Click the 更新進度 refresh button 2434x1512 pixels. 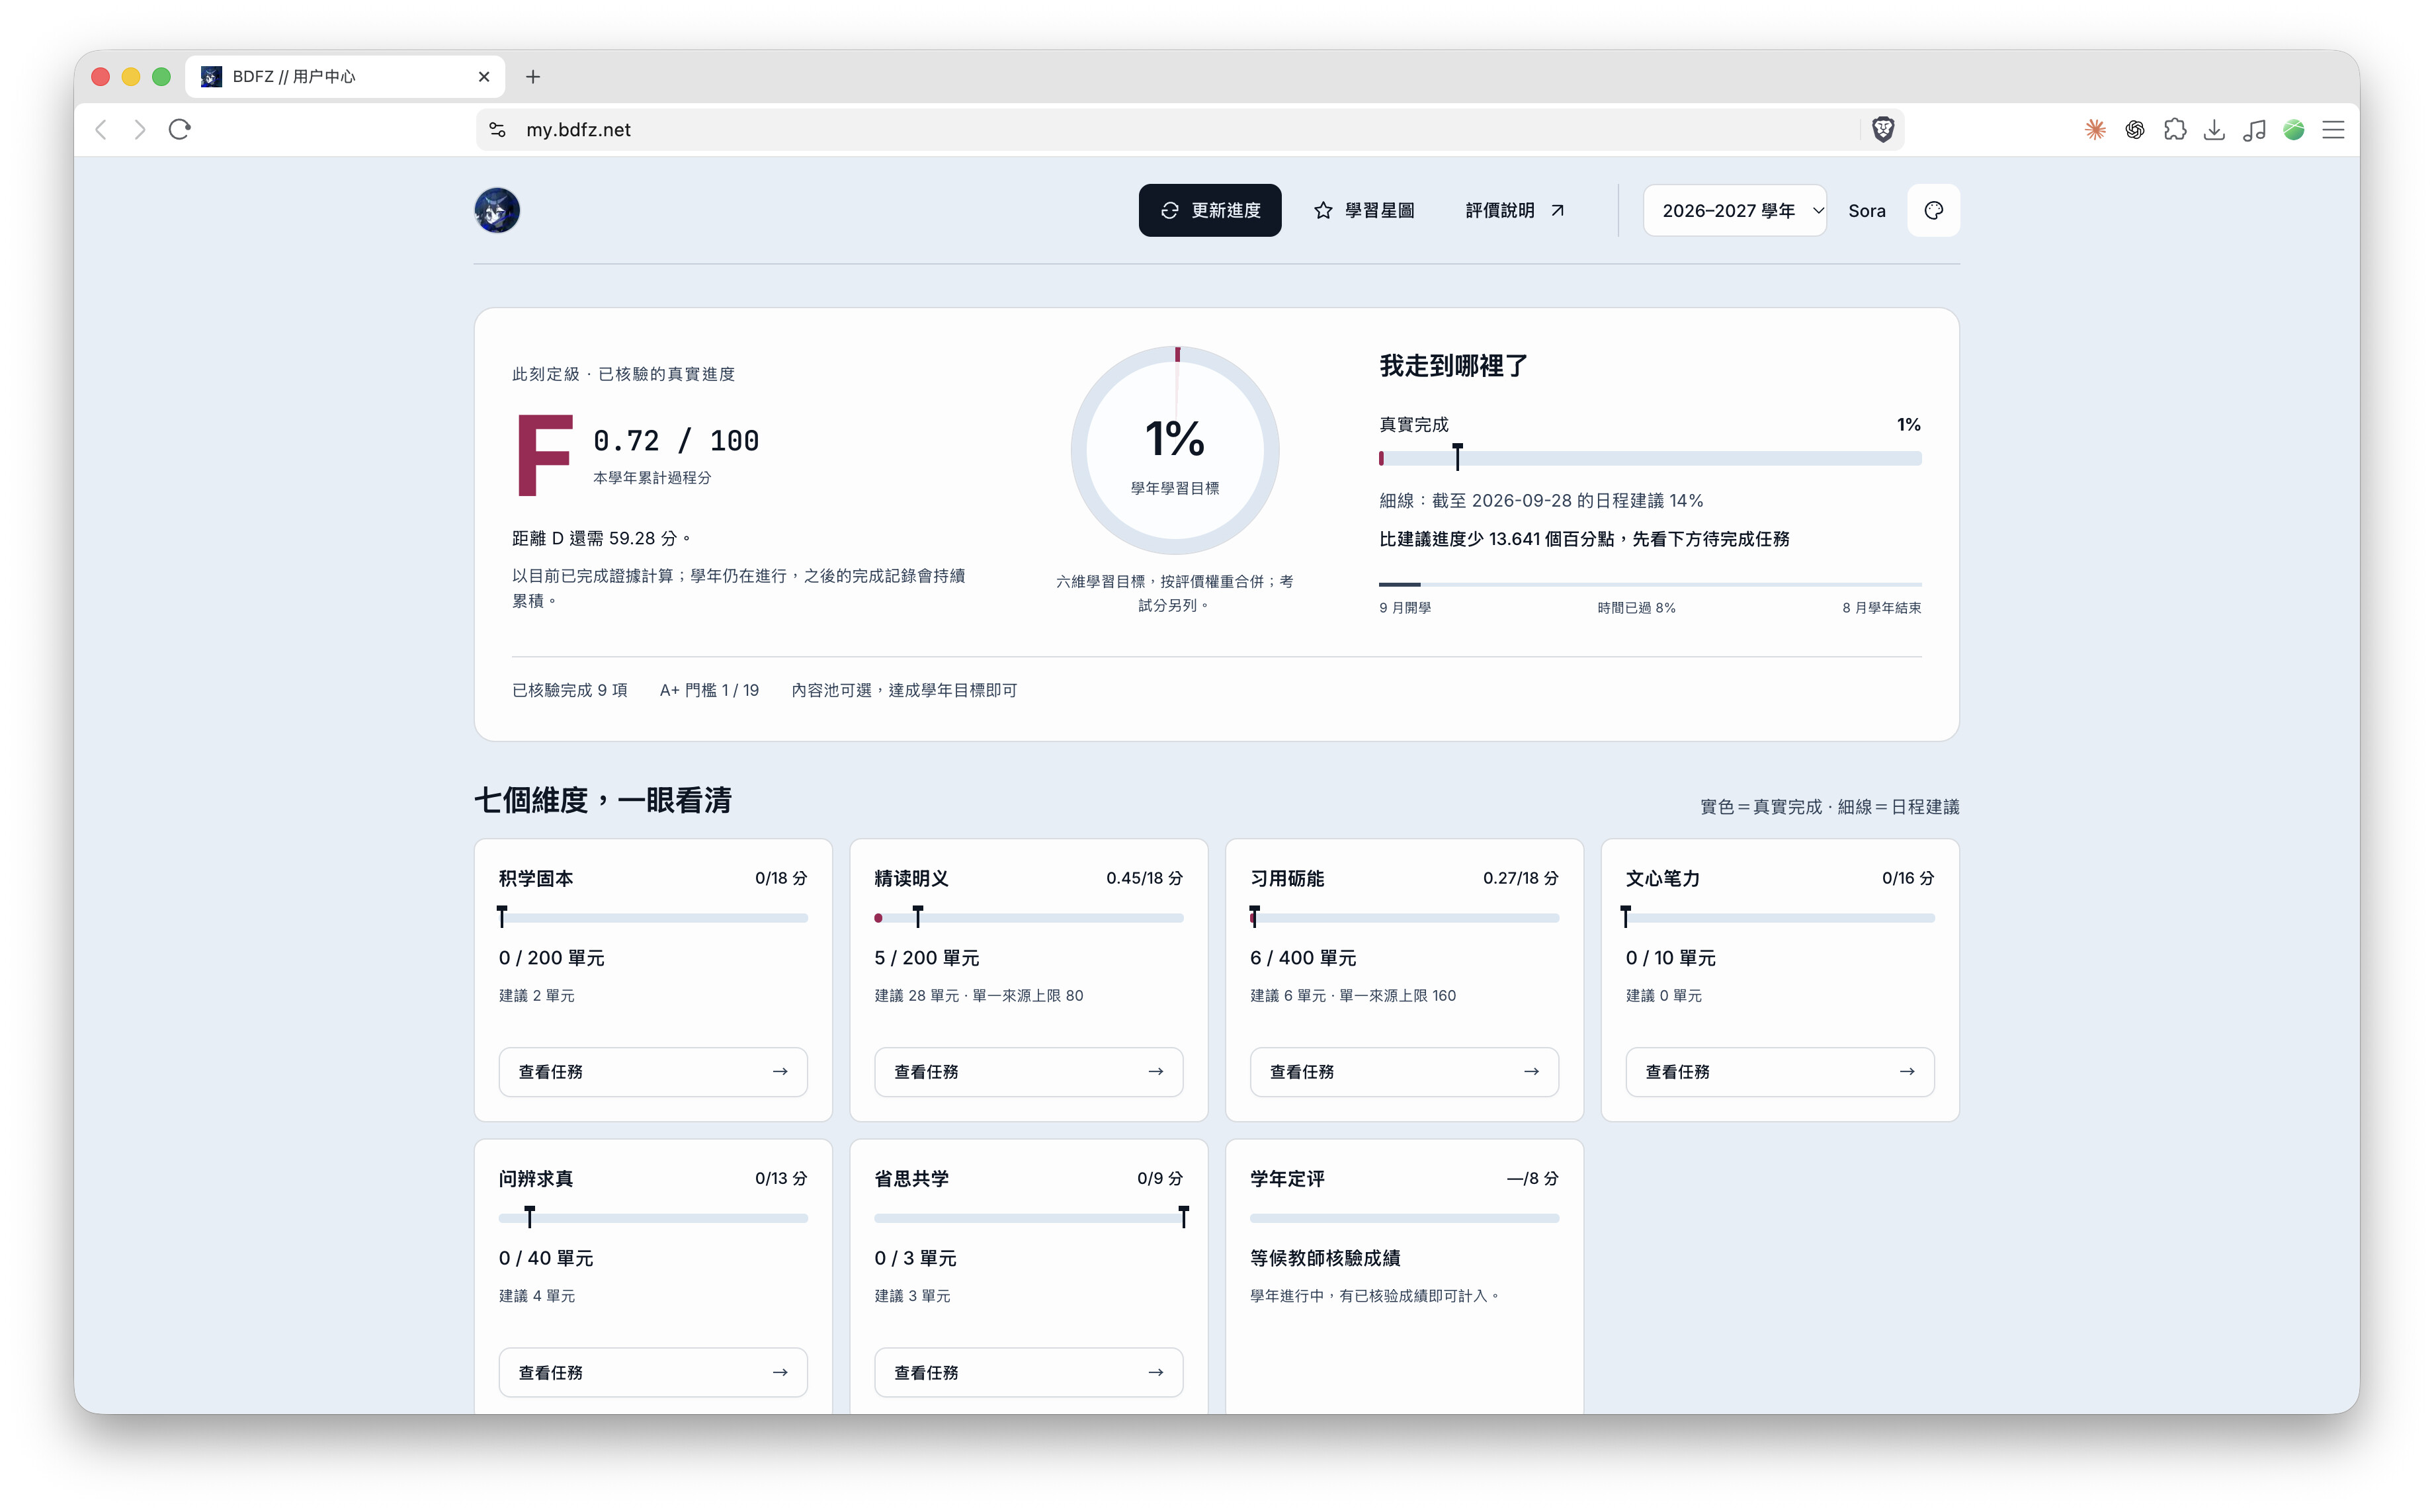click(1209, 210)
